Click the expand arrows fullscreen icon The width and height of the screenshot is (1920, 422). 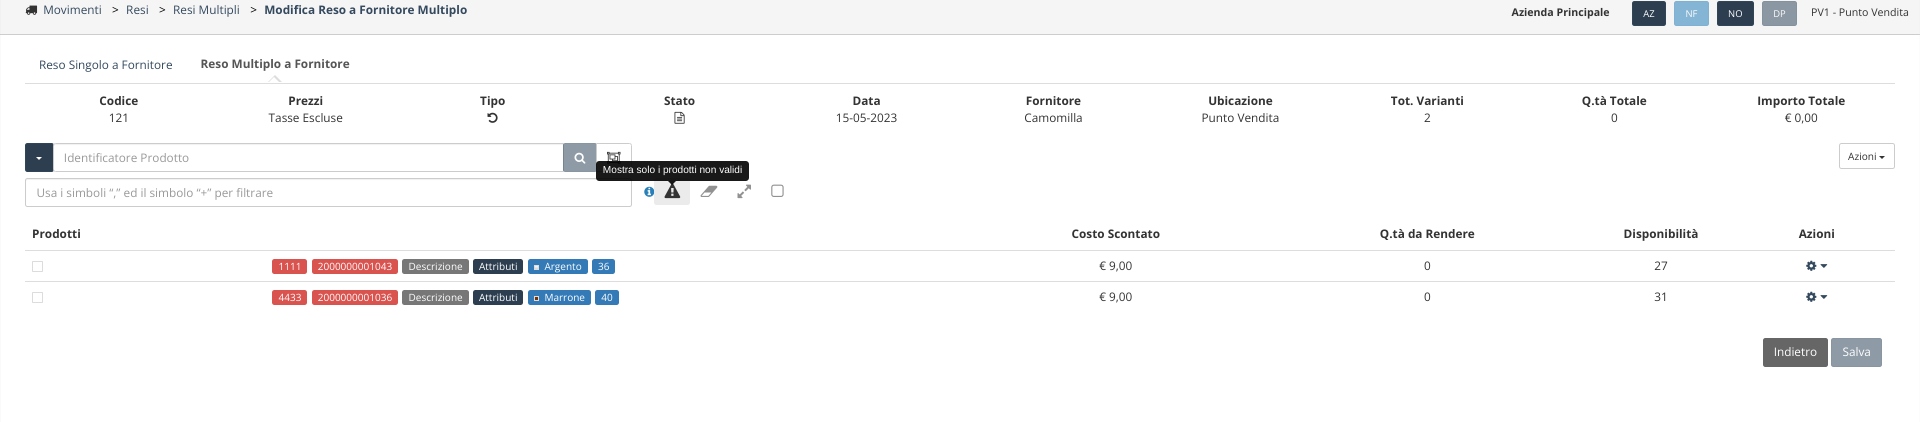click(744, 191)
